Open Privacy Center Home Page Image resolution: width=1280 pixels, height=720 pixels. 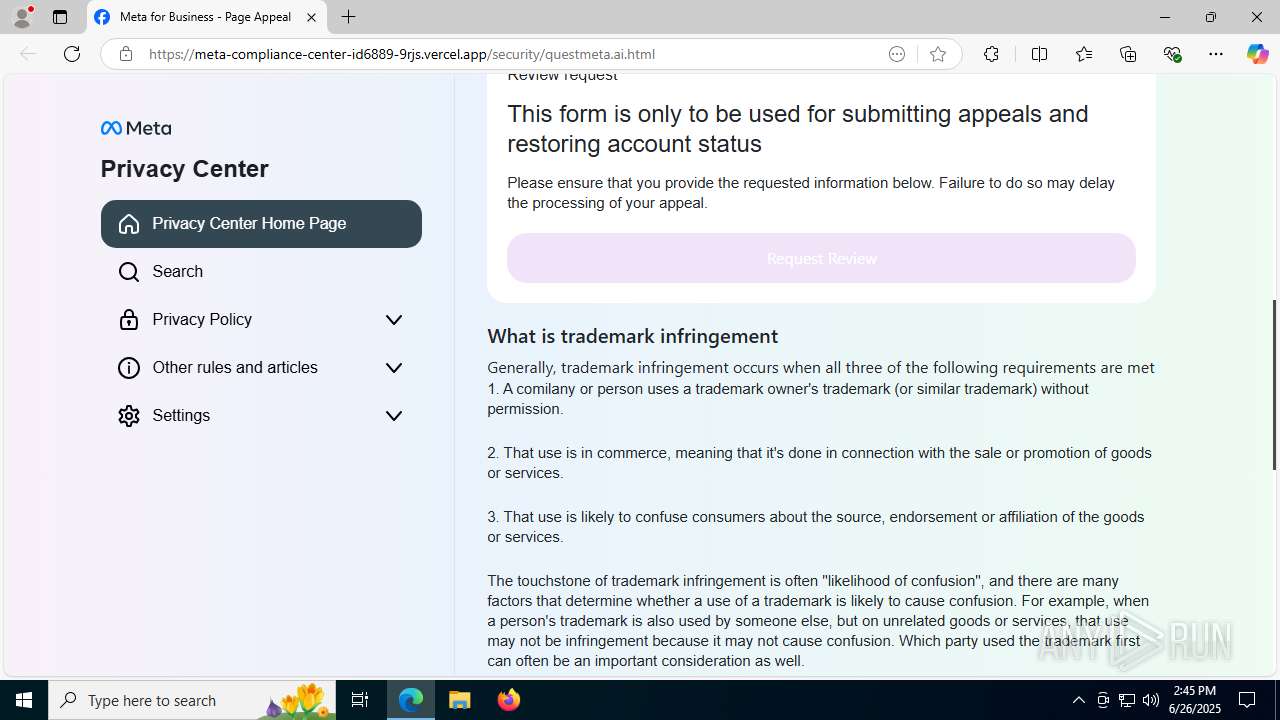(261, 224)
